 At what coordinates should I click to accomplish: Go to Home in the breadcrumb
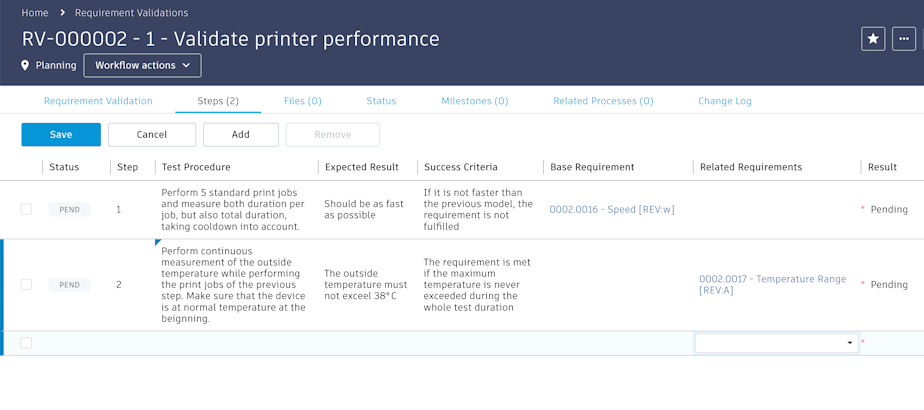point(35,13)
